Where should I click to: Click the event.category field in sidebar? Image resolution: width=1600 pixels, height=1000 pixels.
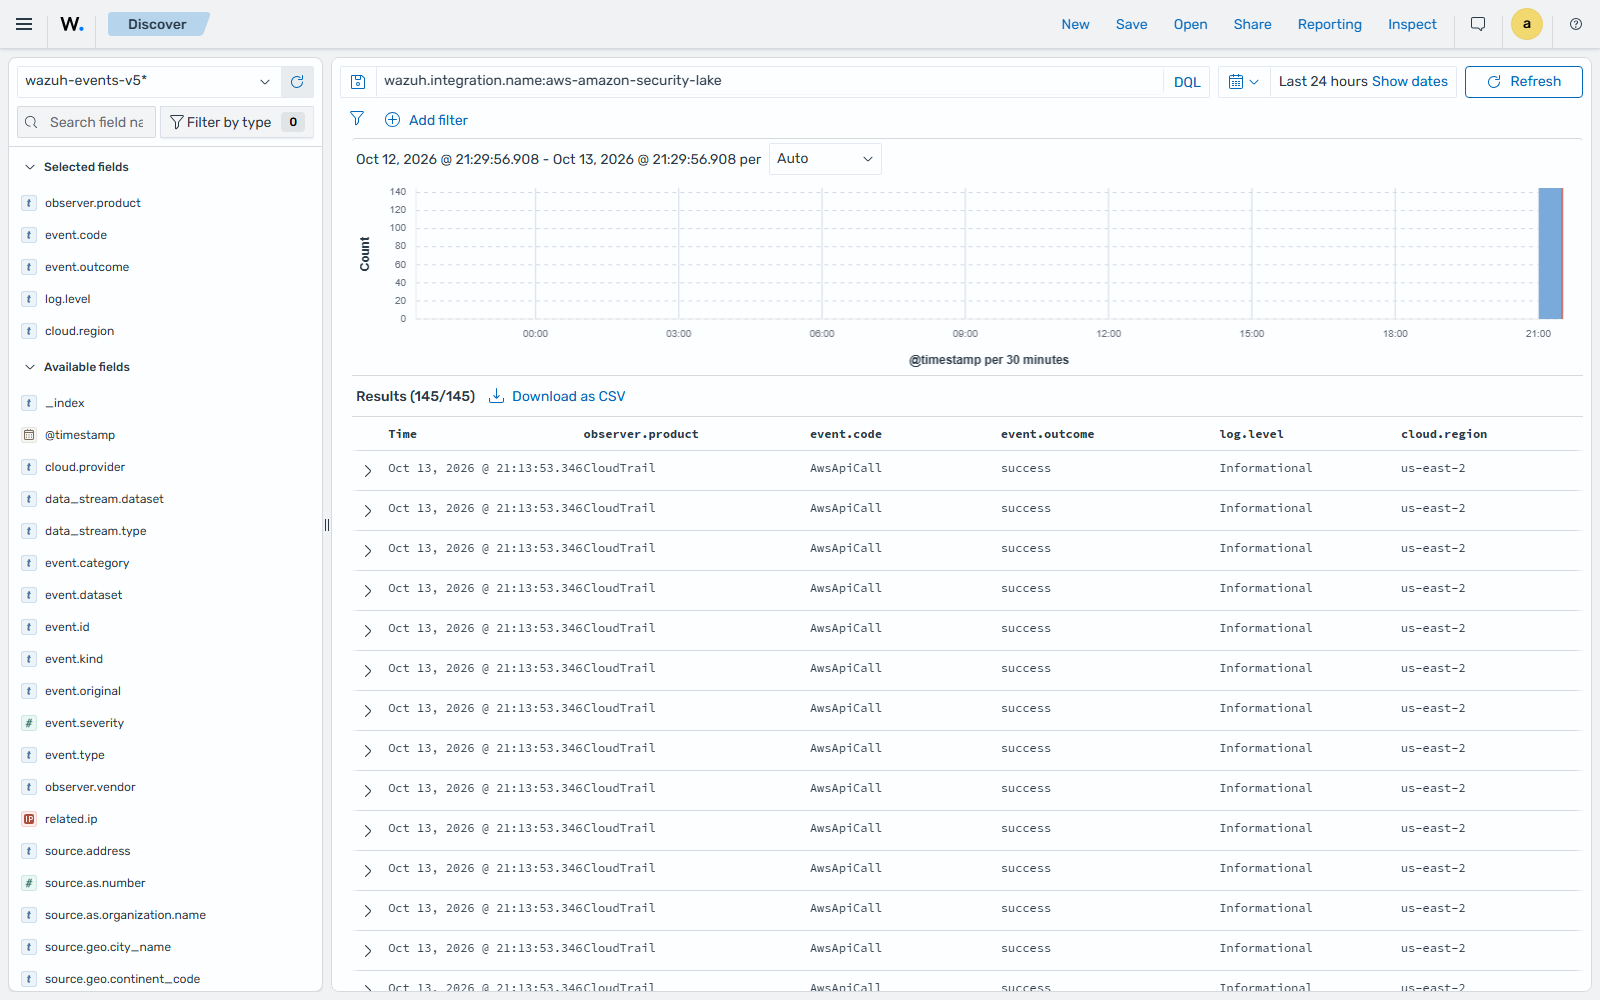click(x=87, y=563)
